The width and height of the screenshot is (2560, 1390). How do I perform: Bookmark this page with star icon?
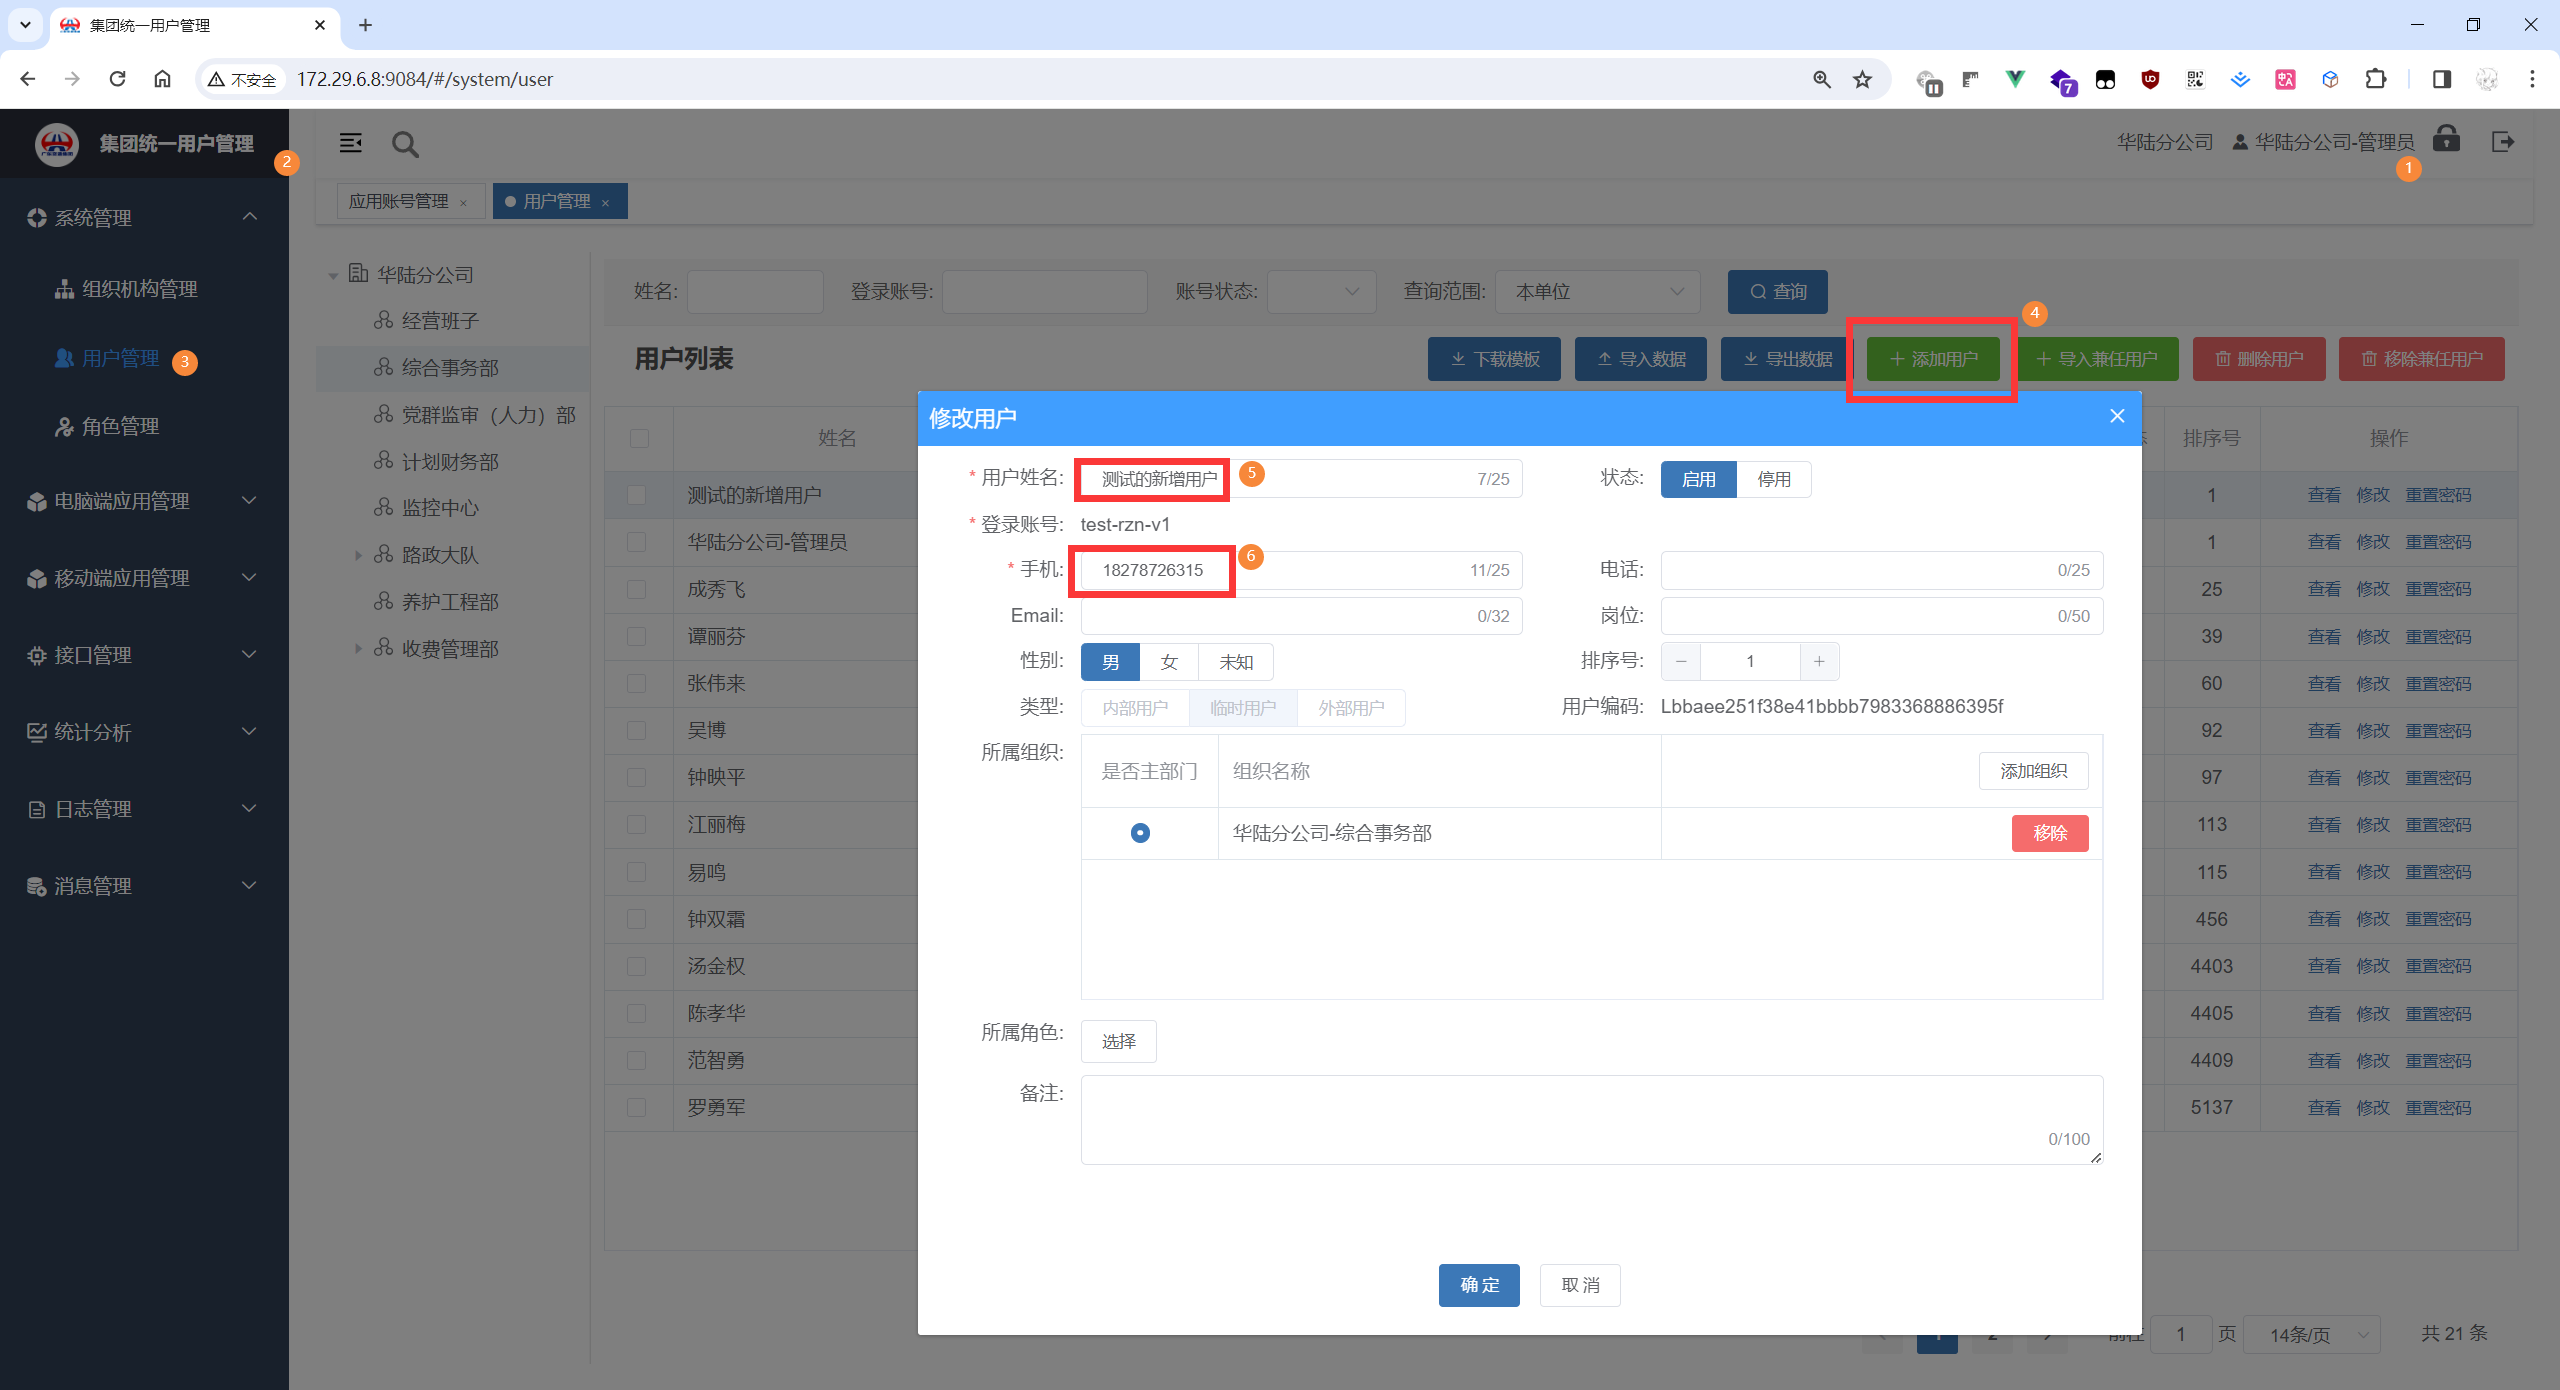(1862, 79)
